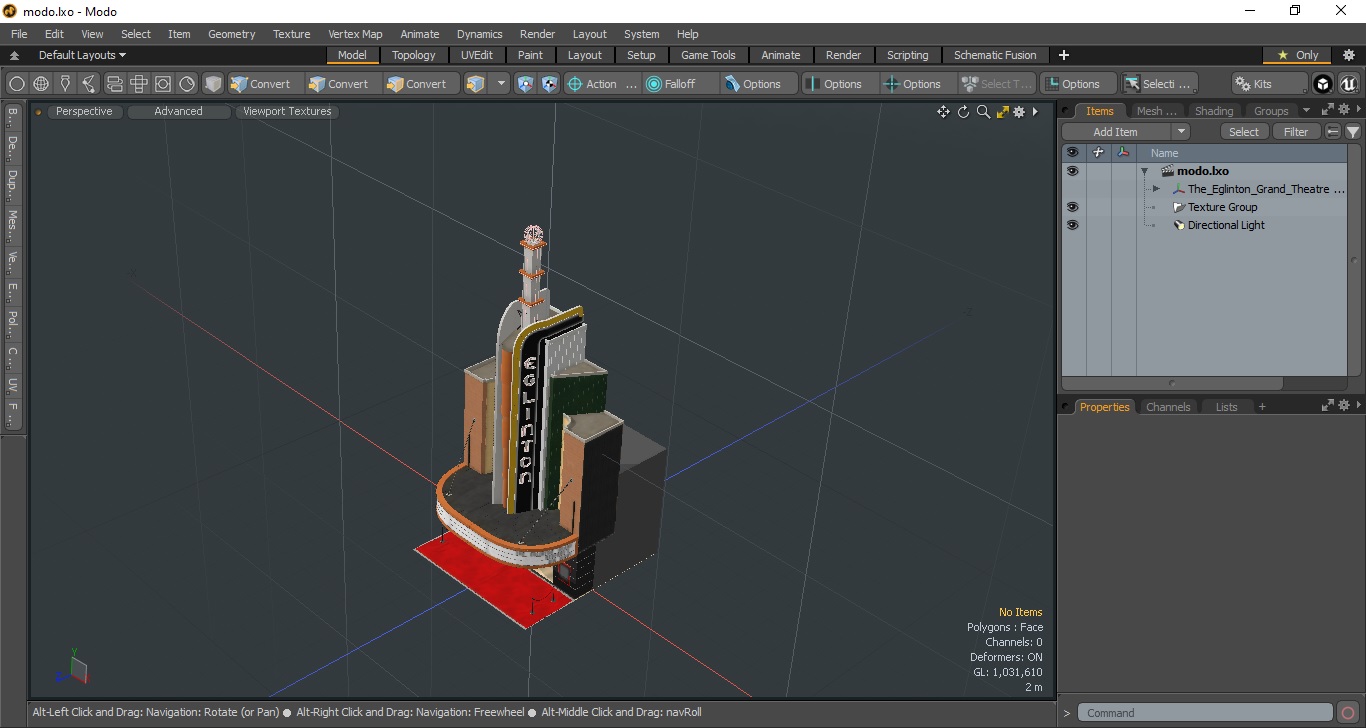The width and height of the screenshot is (1366, 728).
Task: Switch to the UVEdit layout tab
Action: [x=477, y=55]
